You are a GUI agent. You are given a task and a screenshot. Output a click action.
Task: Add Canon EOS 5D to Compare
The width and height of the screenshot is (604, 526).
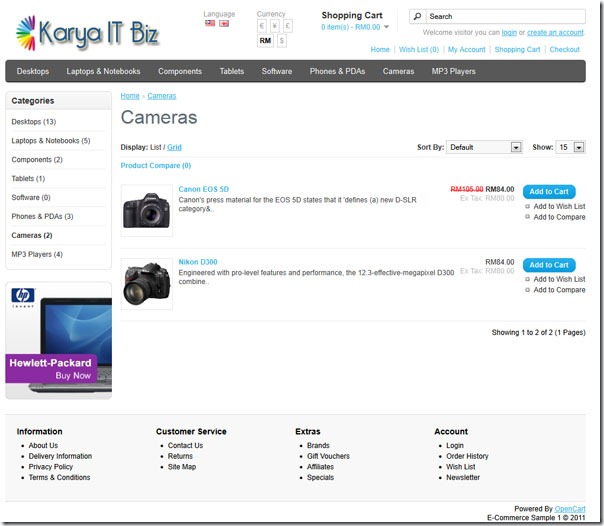[559, 217]
